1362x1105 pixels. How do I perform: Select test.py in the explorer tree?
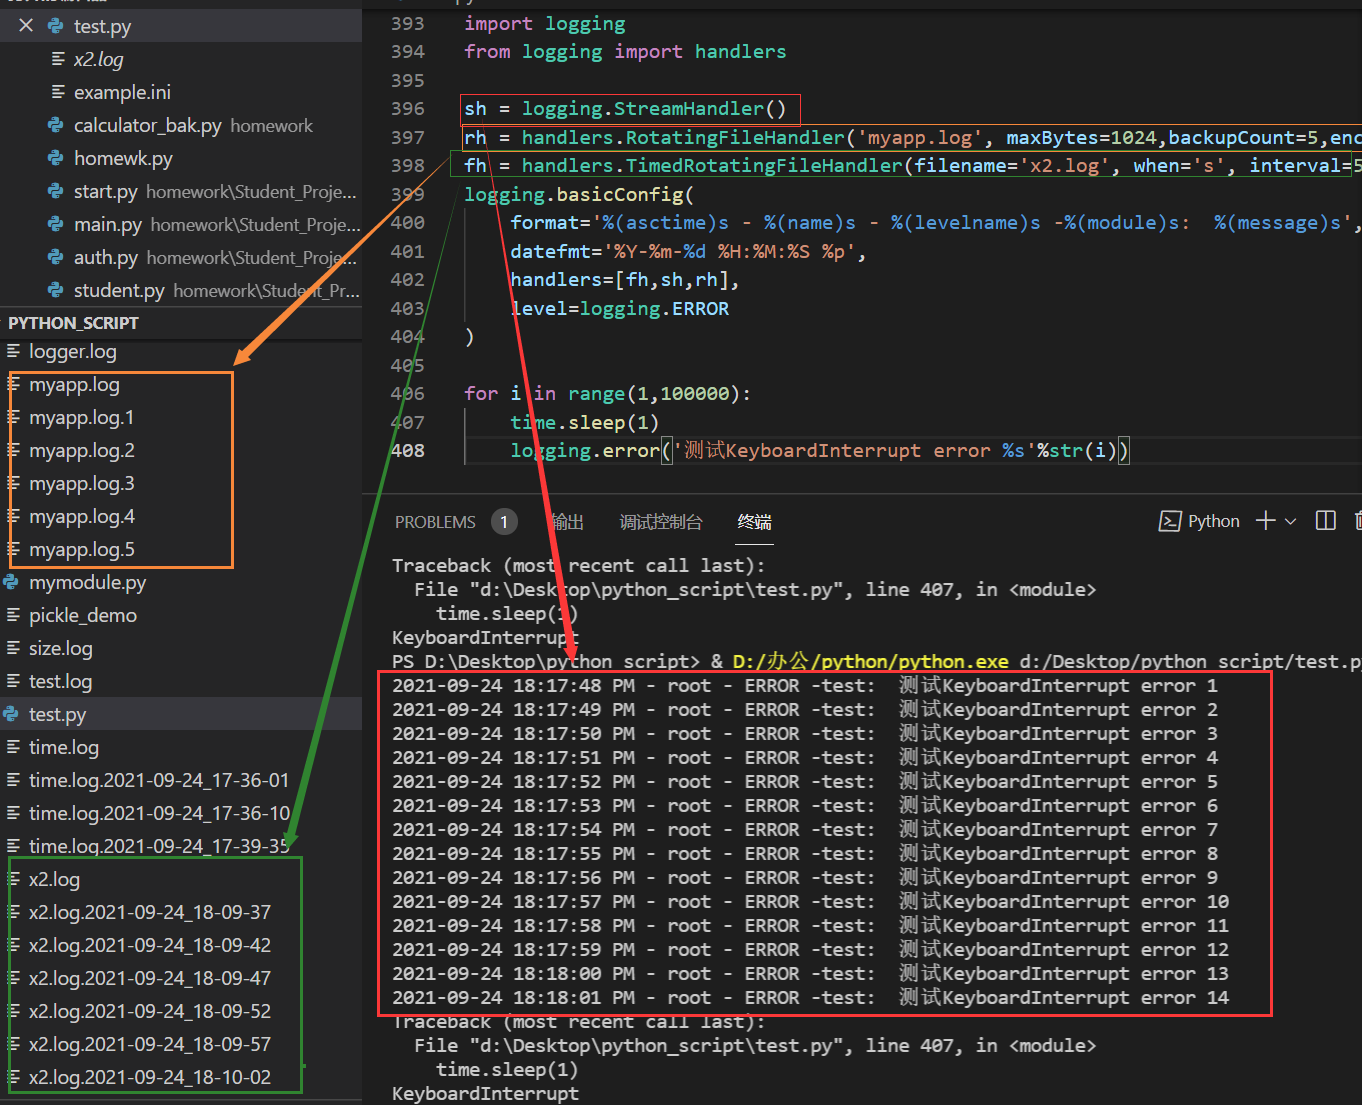(181, 714)
